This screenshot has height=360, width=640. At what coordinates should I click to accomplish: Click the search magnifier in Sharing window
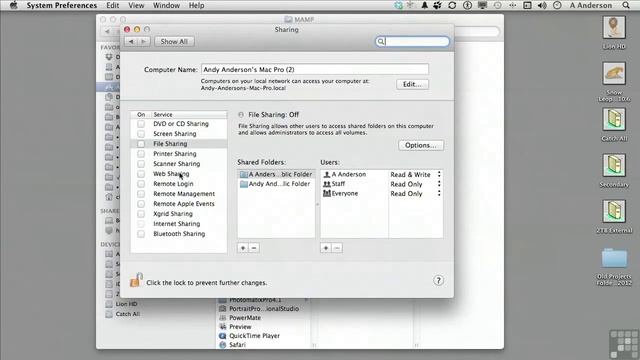click(x=380, y=42)
